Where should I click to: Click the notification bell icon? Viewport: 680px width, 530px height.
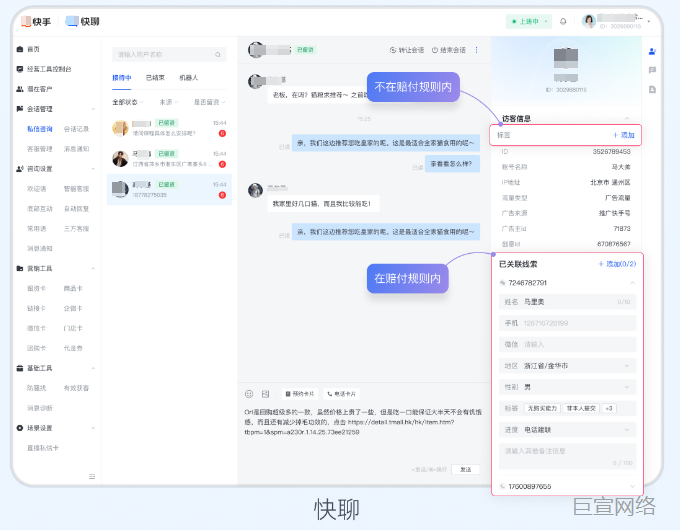(563, 21)
